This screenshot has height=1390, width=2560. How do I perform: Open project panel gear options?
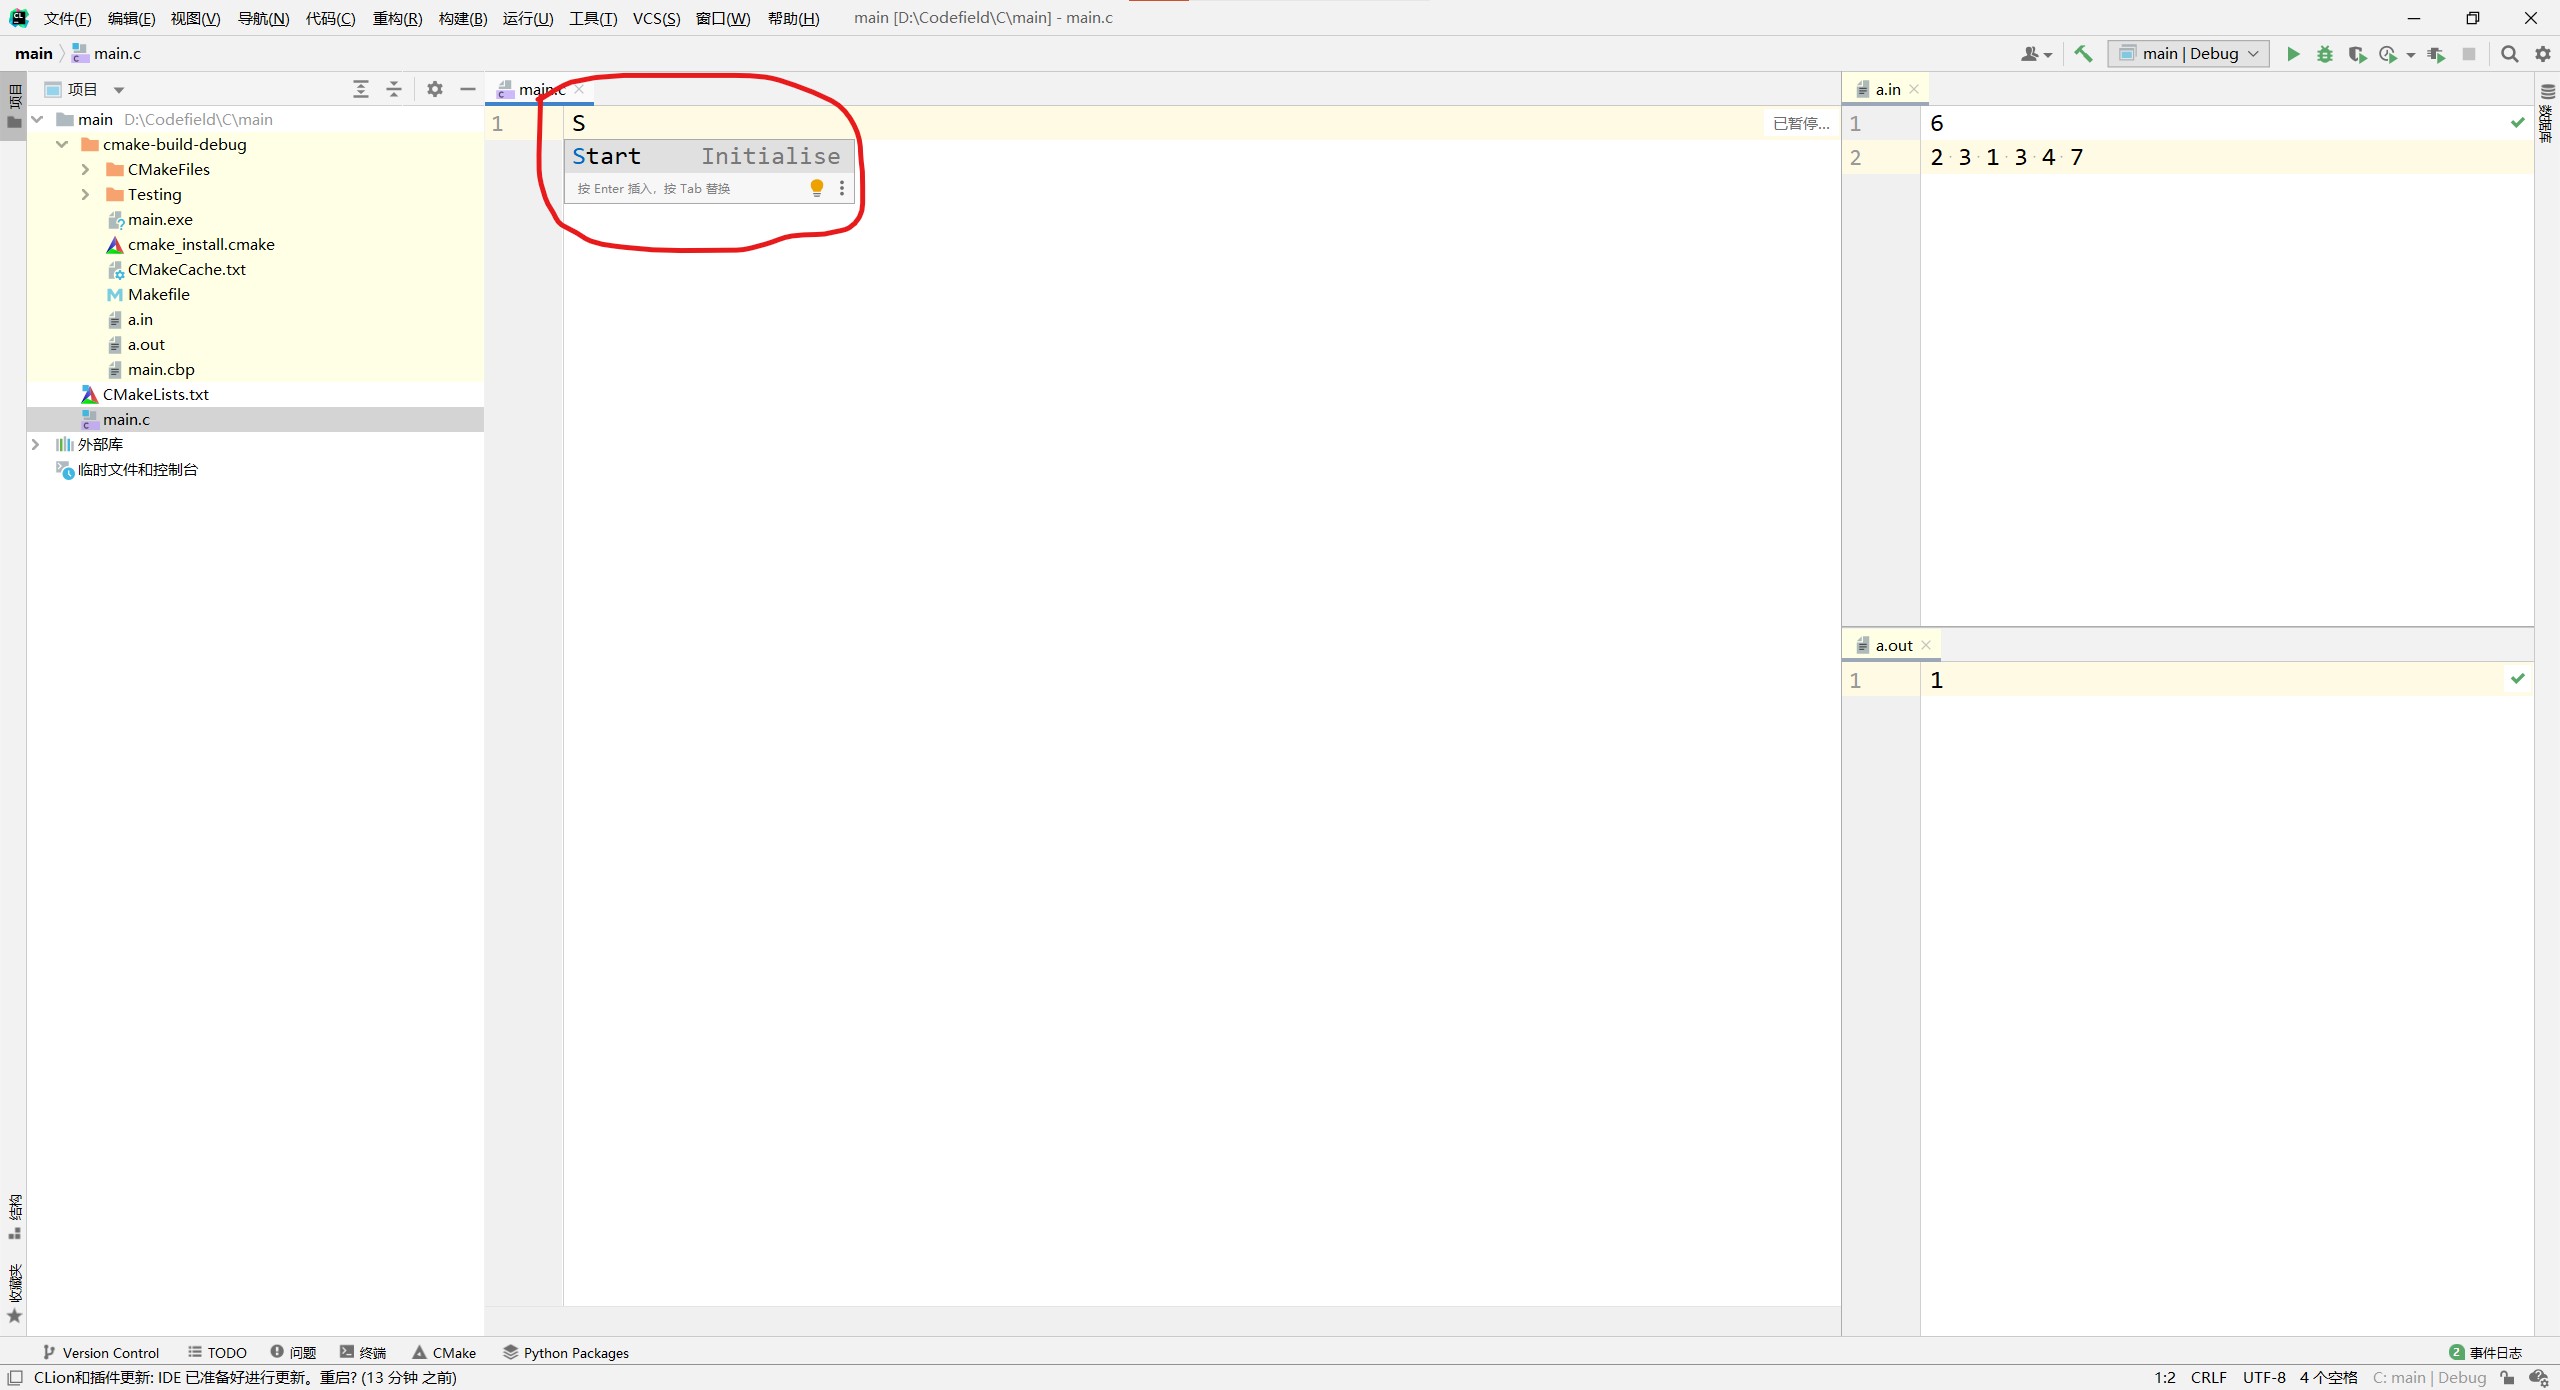(x=434, y=89)
